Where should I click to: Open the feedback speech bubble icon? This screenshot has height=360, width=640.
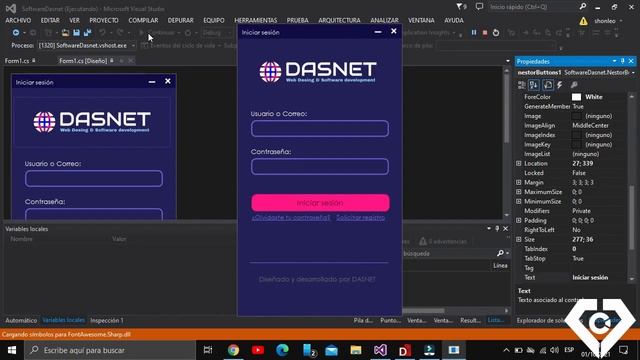[479, 7]
